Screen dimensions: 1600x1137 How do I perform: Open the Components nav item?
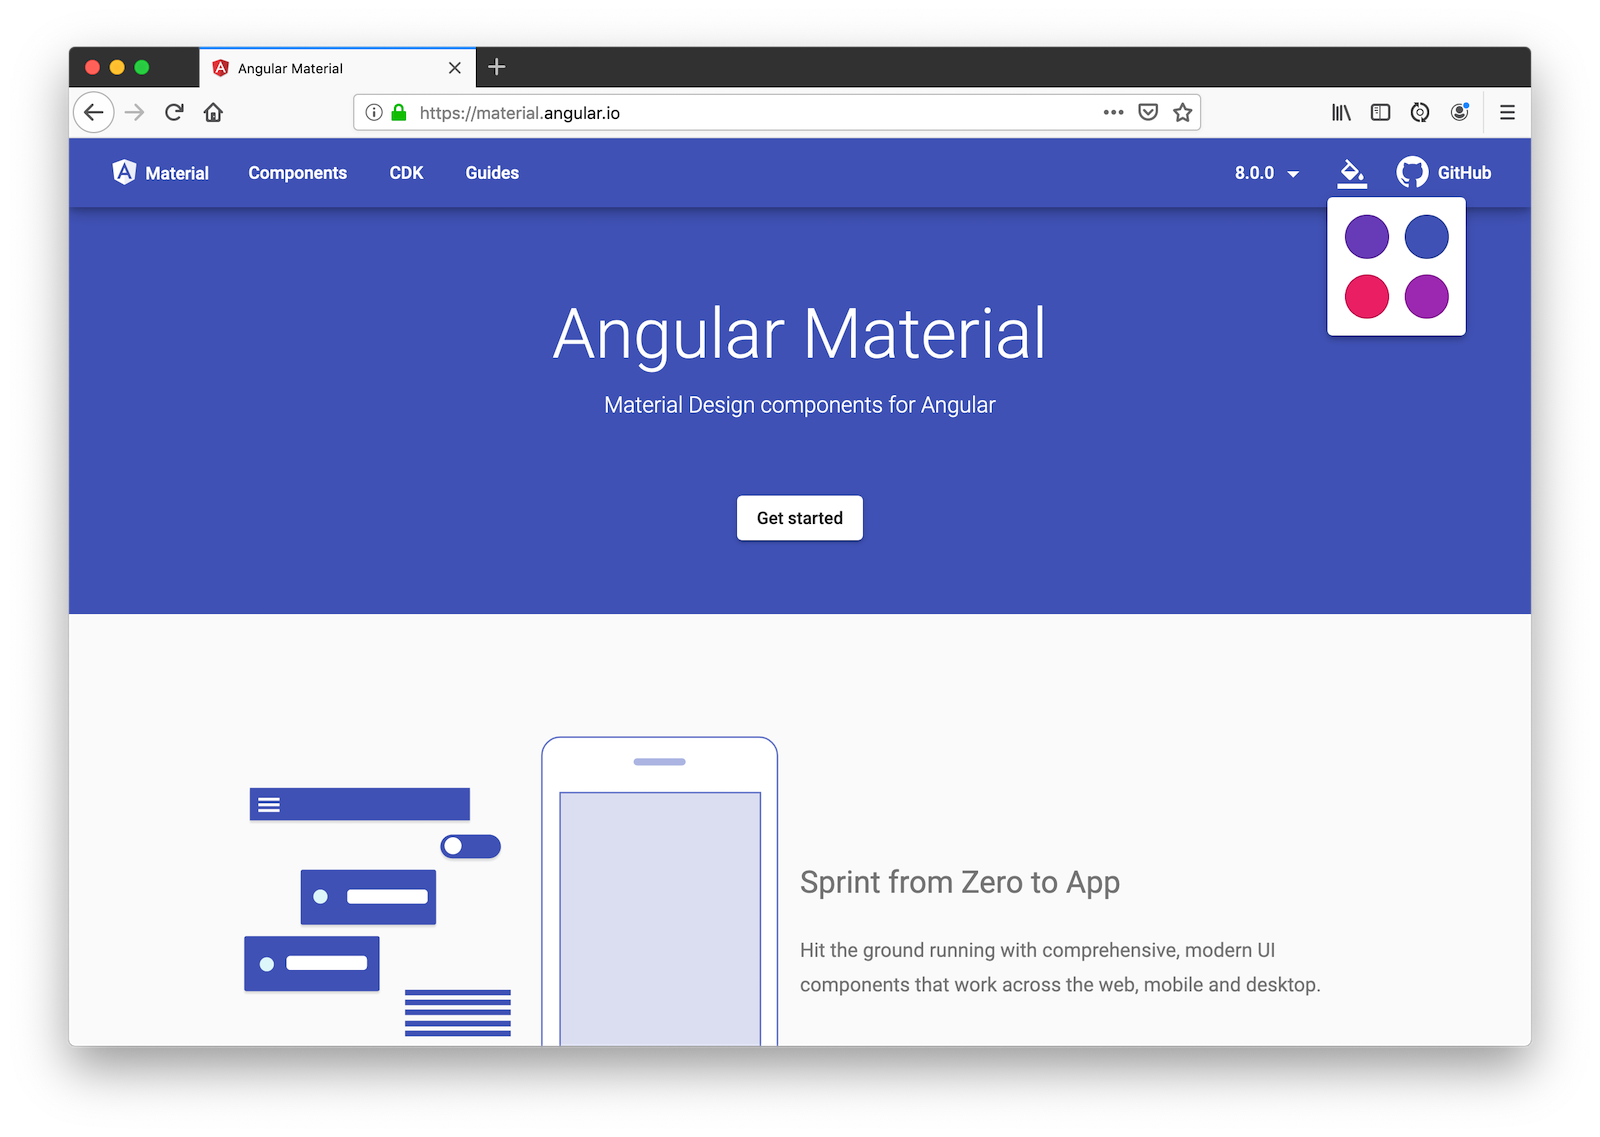297,173
